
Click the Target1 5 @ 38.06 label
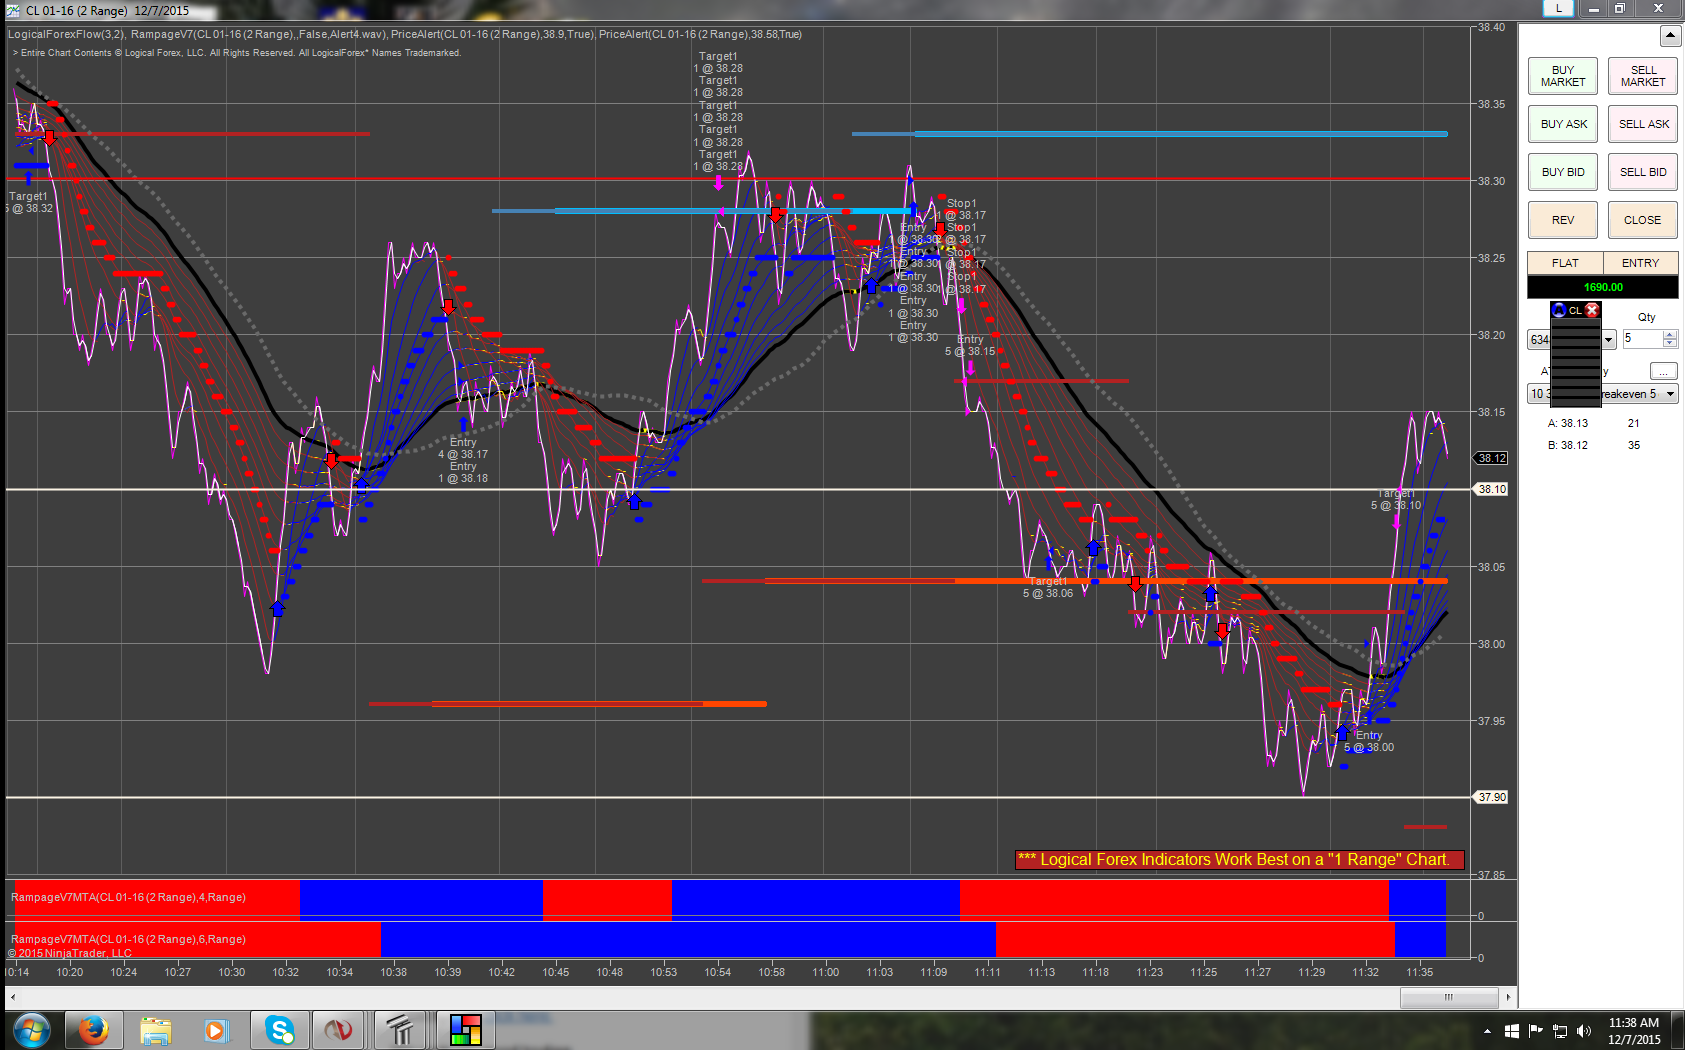pos(1048,587)
